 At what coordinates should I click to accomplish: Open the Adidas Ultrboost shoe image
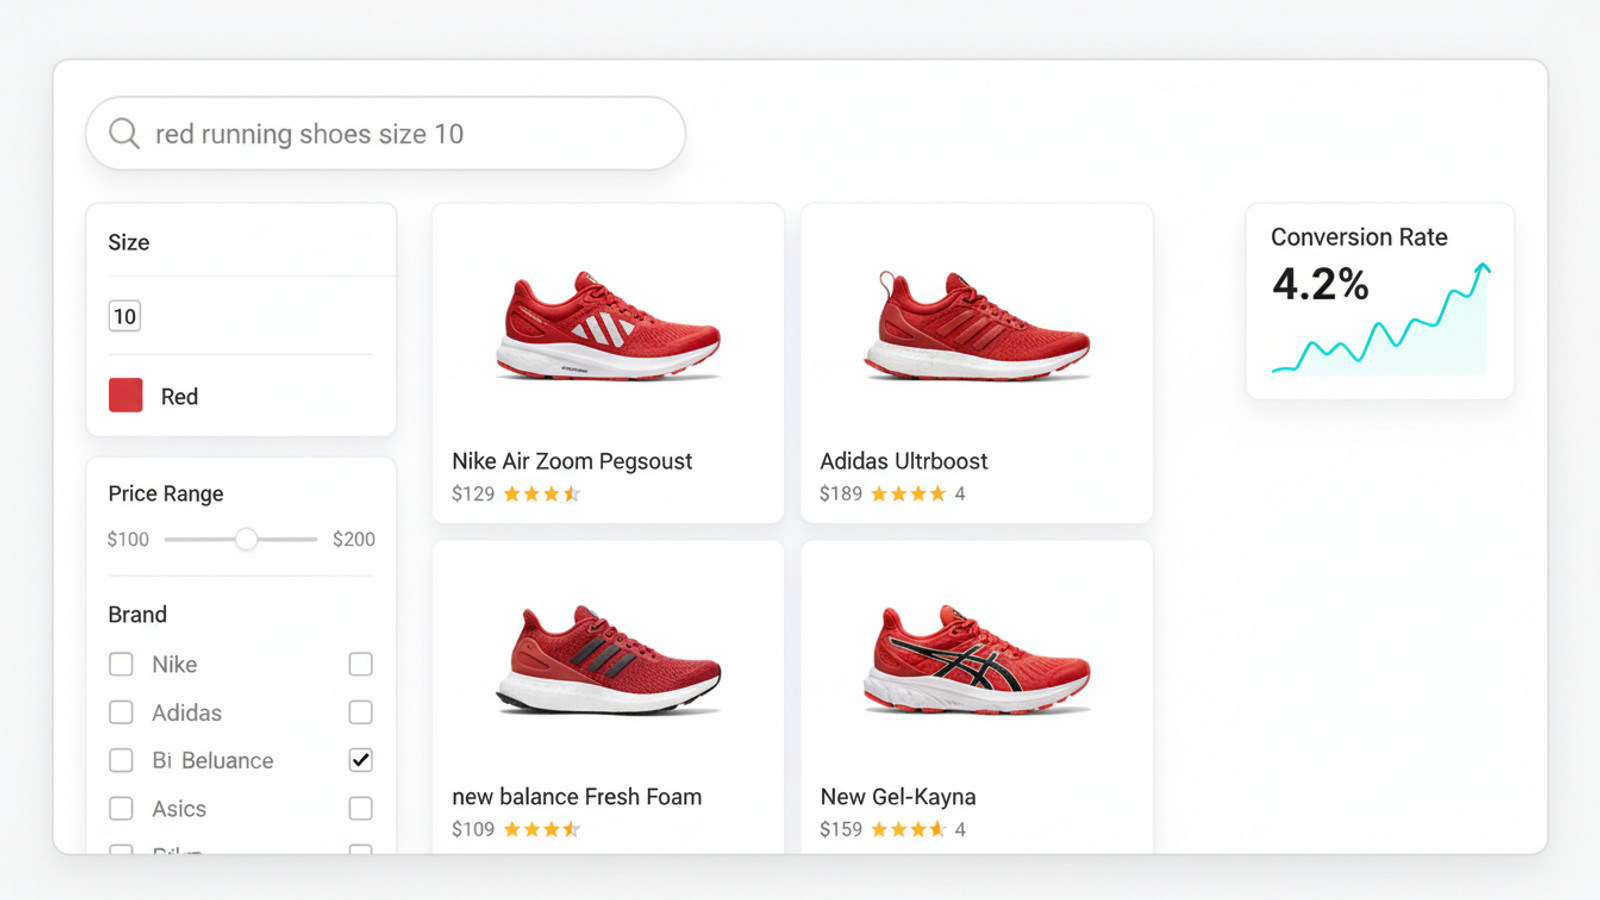click(x=976, y=326)
